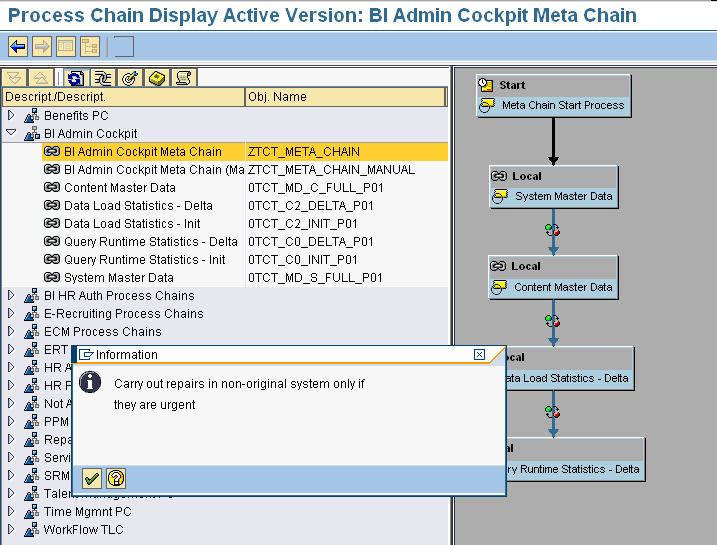Screen dimensions: 717x545
Task: Expand the WorkFlow TLC node
Action: click(11, 529)
